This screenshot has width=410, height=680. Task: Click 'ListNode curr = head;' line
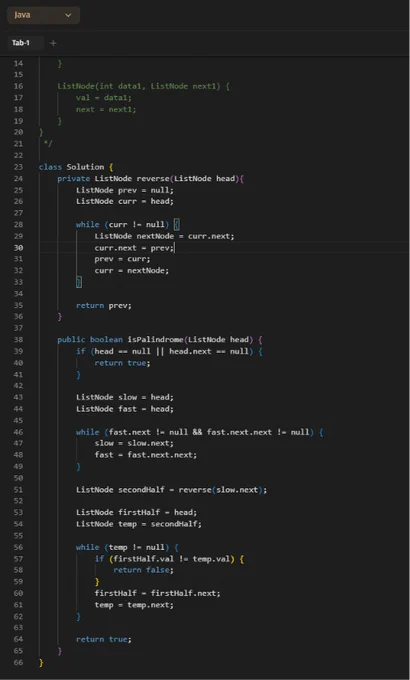click(x=125, y=201)
